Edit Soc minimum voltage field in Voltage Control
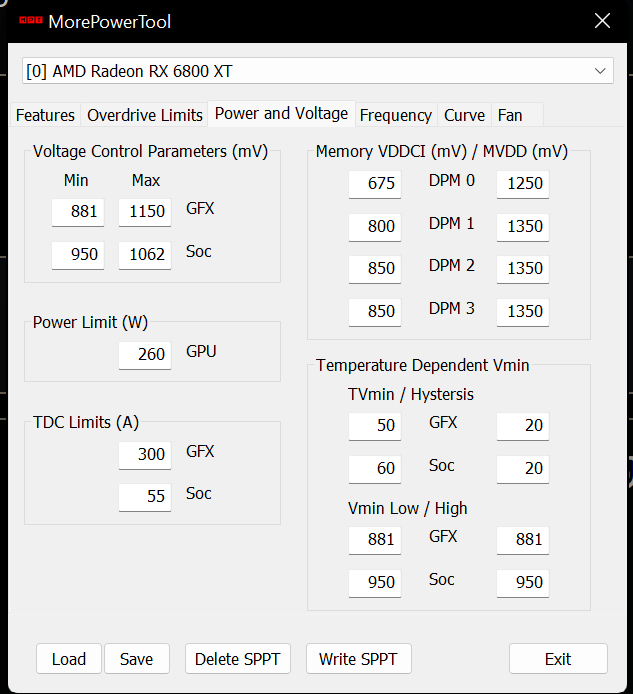This screenshot has height=694, width=633. click(x=78, y=255)
